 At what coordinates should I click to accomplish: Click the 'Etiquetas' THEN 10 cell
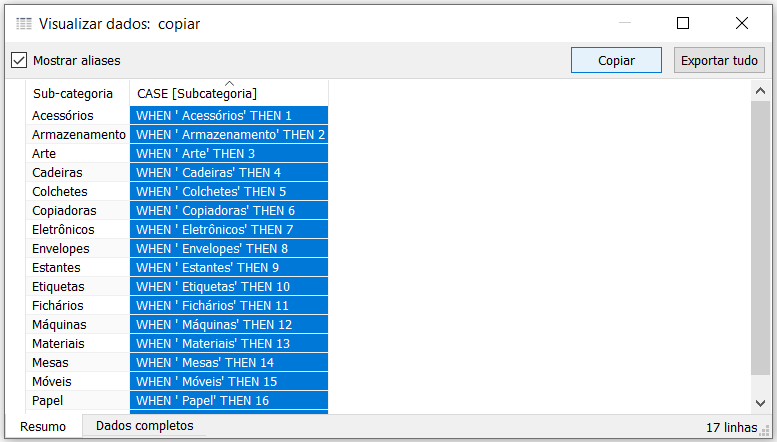tap(229, 286)
